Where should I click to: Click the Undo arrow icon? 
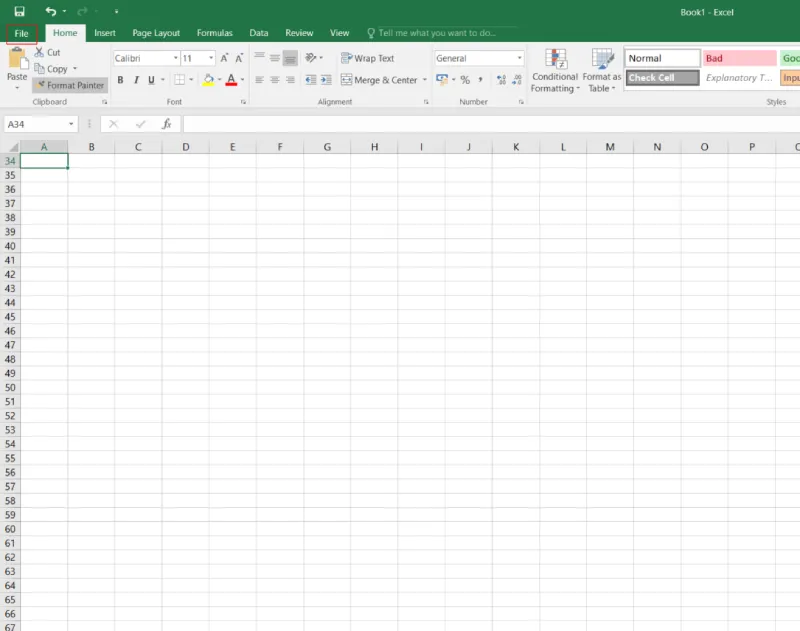(x=51, y=11)
